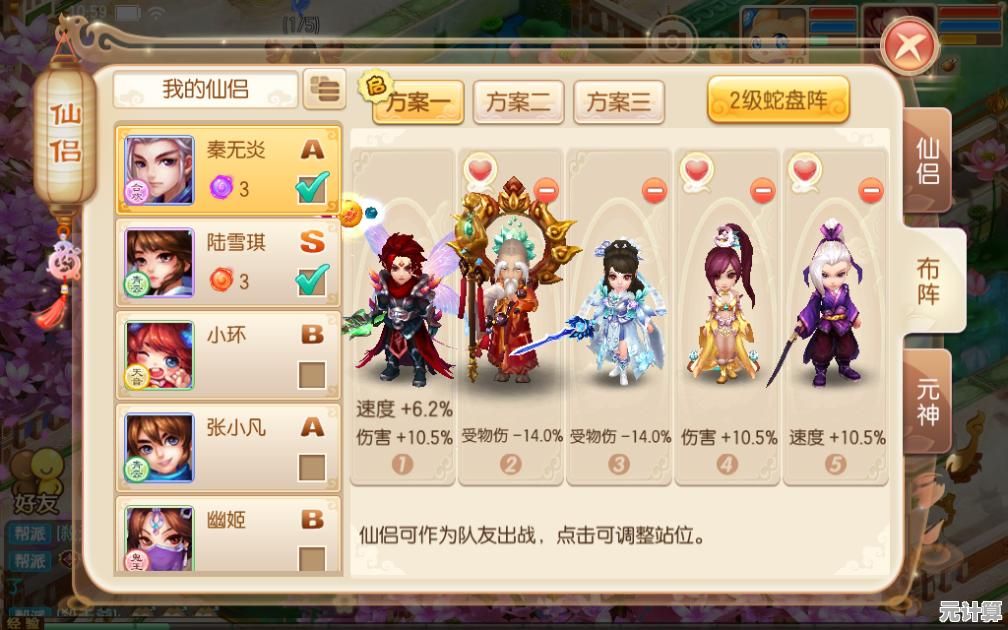This screenshot has width=1008, height=630.
Task: Remove companion from formation slot 2
Action: coord(546,191)
